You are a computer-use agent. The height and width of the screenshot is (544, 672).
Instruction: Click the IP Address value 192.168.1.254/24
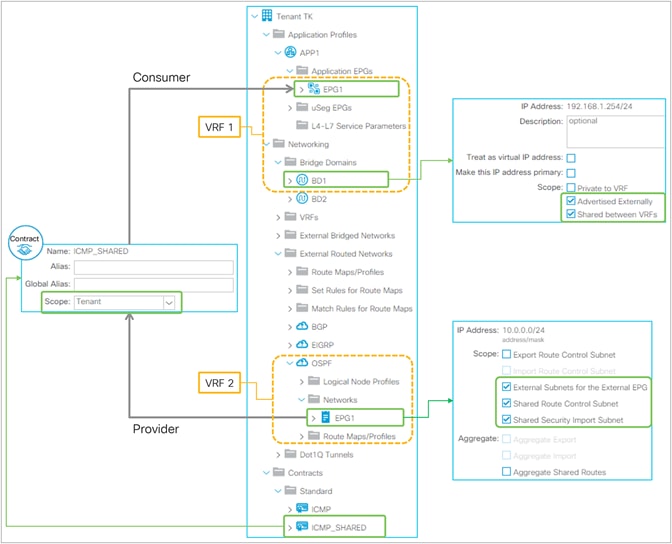tap(599, 106)
